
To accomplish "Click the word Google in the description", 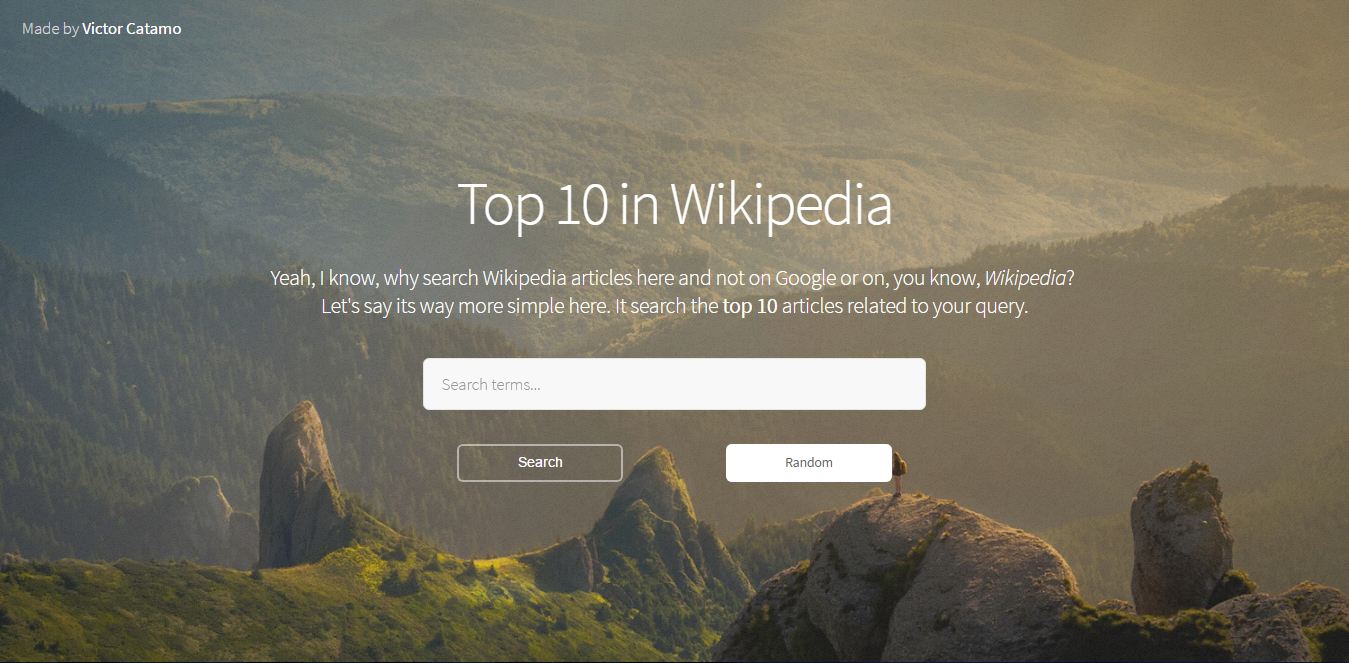I will (807, 279).
